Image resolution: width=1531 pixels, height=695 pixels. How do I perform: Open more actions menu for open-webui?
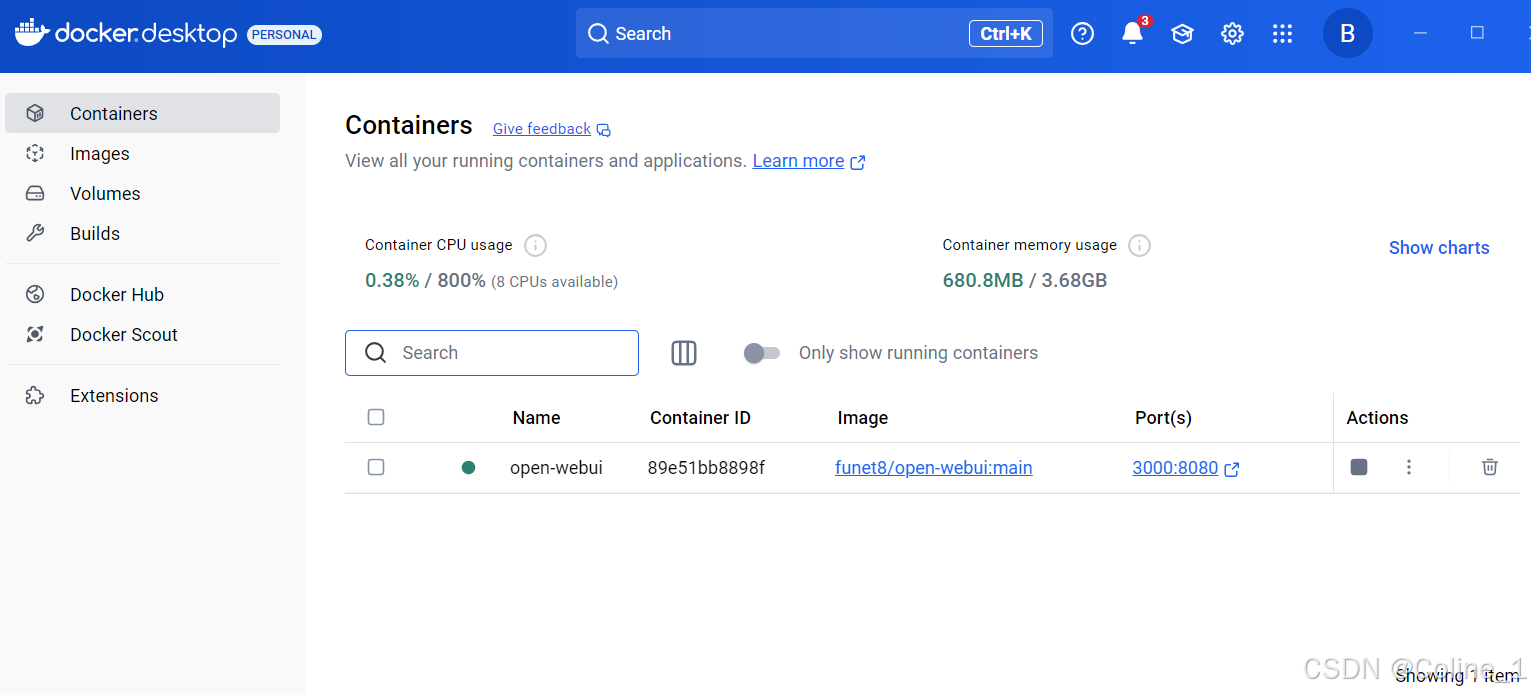click(x=1409, y=467)
